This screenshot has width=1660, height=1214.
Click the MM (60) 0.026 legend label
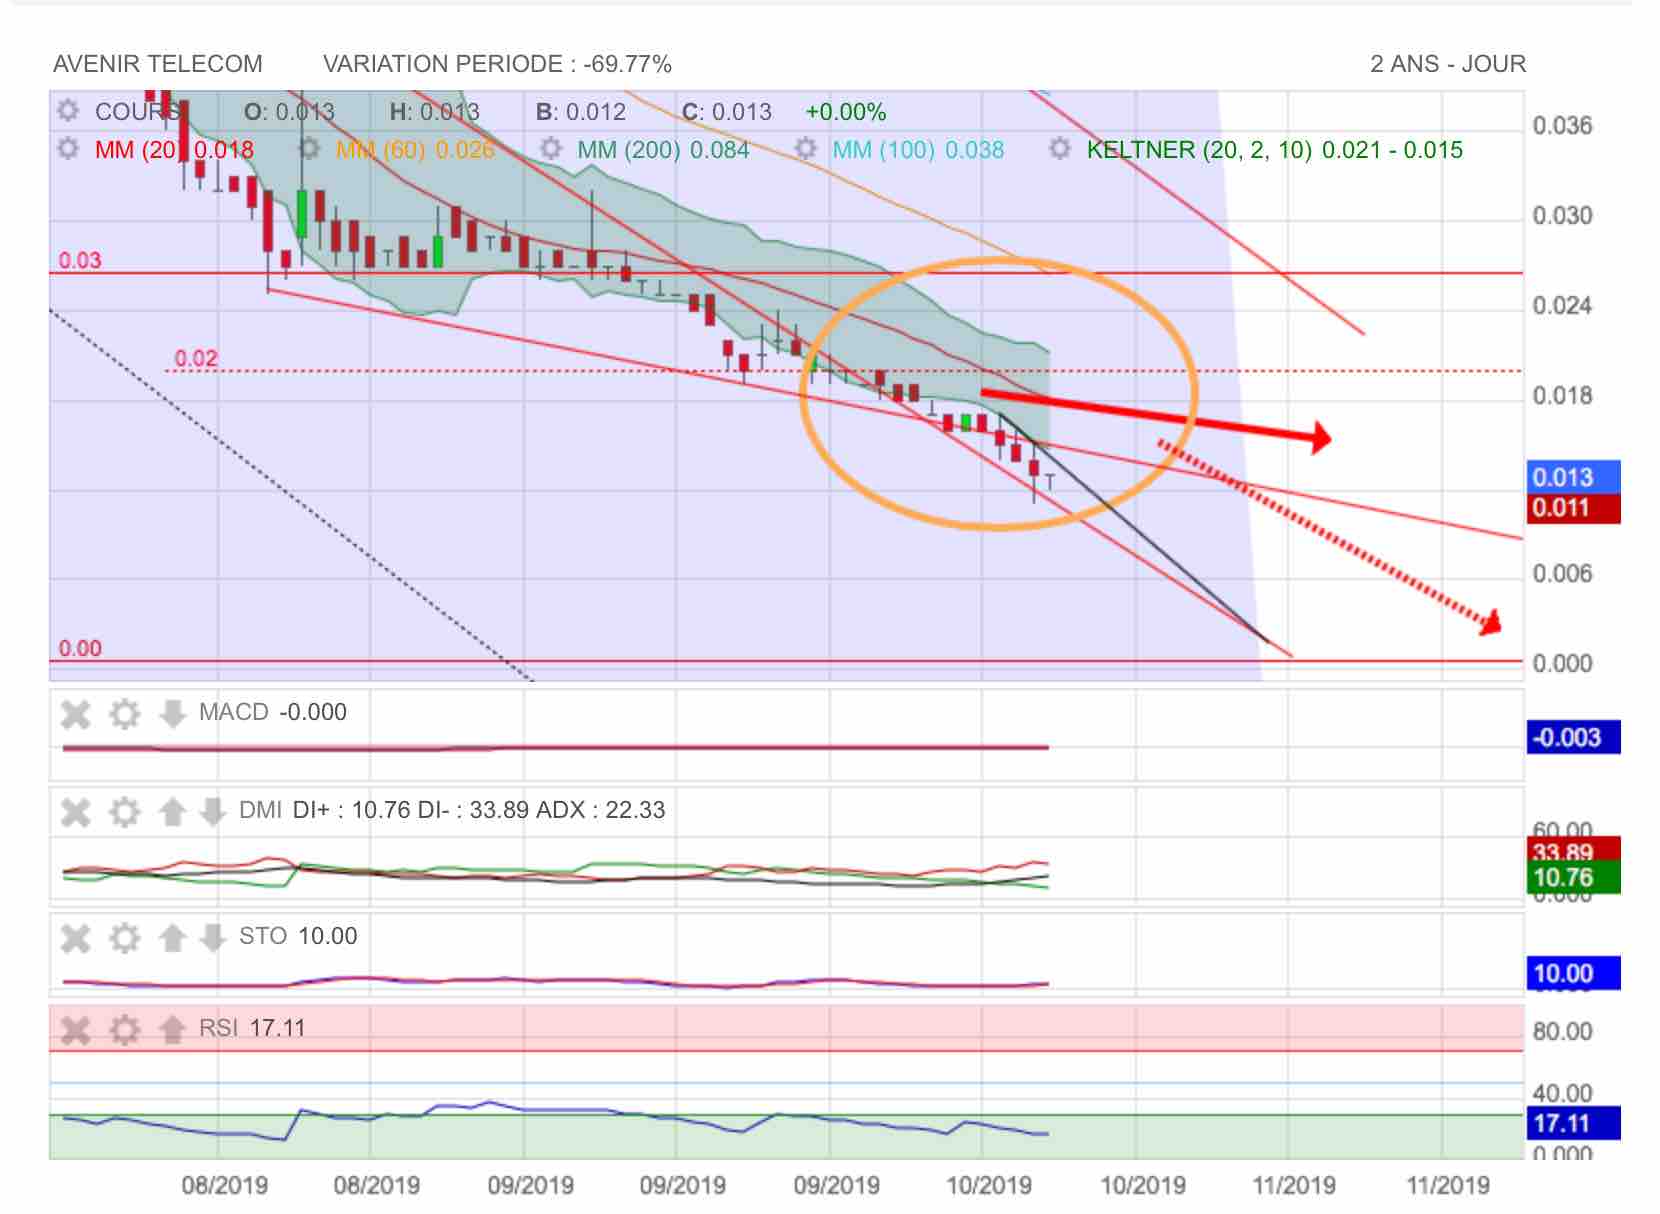(415, 150)
